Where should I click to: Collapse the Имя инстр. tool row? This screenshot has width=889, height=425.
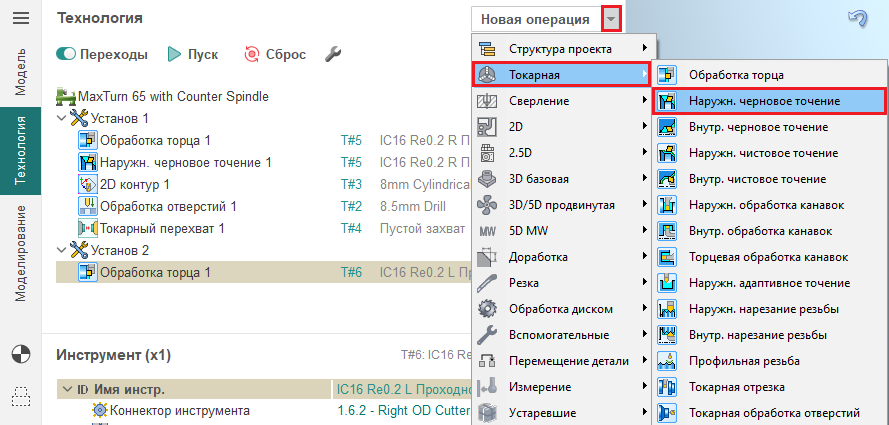point(66,389)
